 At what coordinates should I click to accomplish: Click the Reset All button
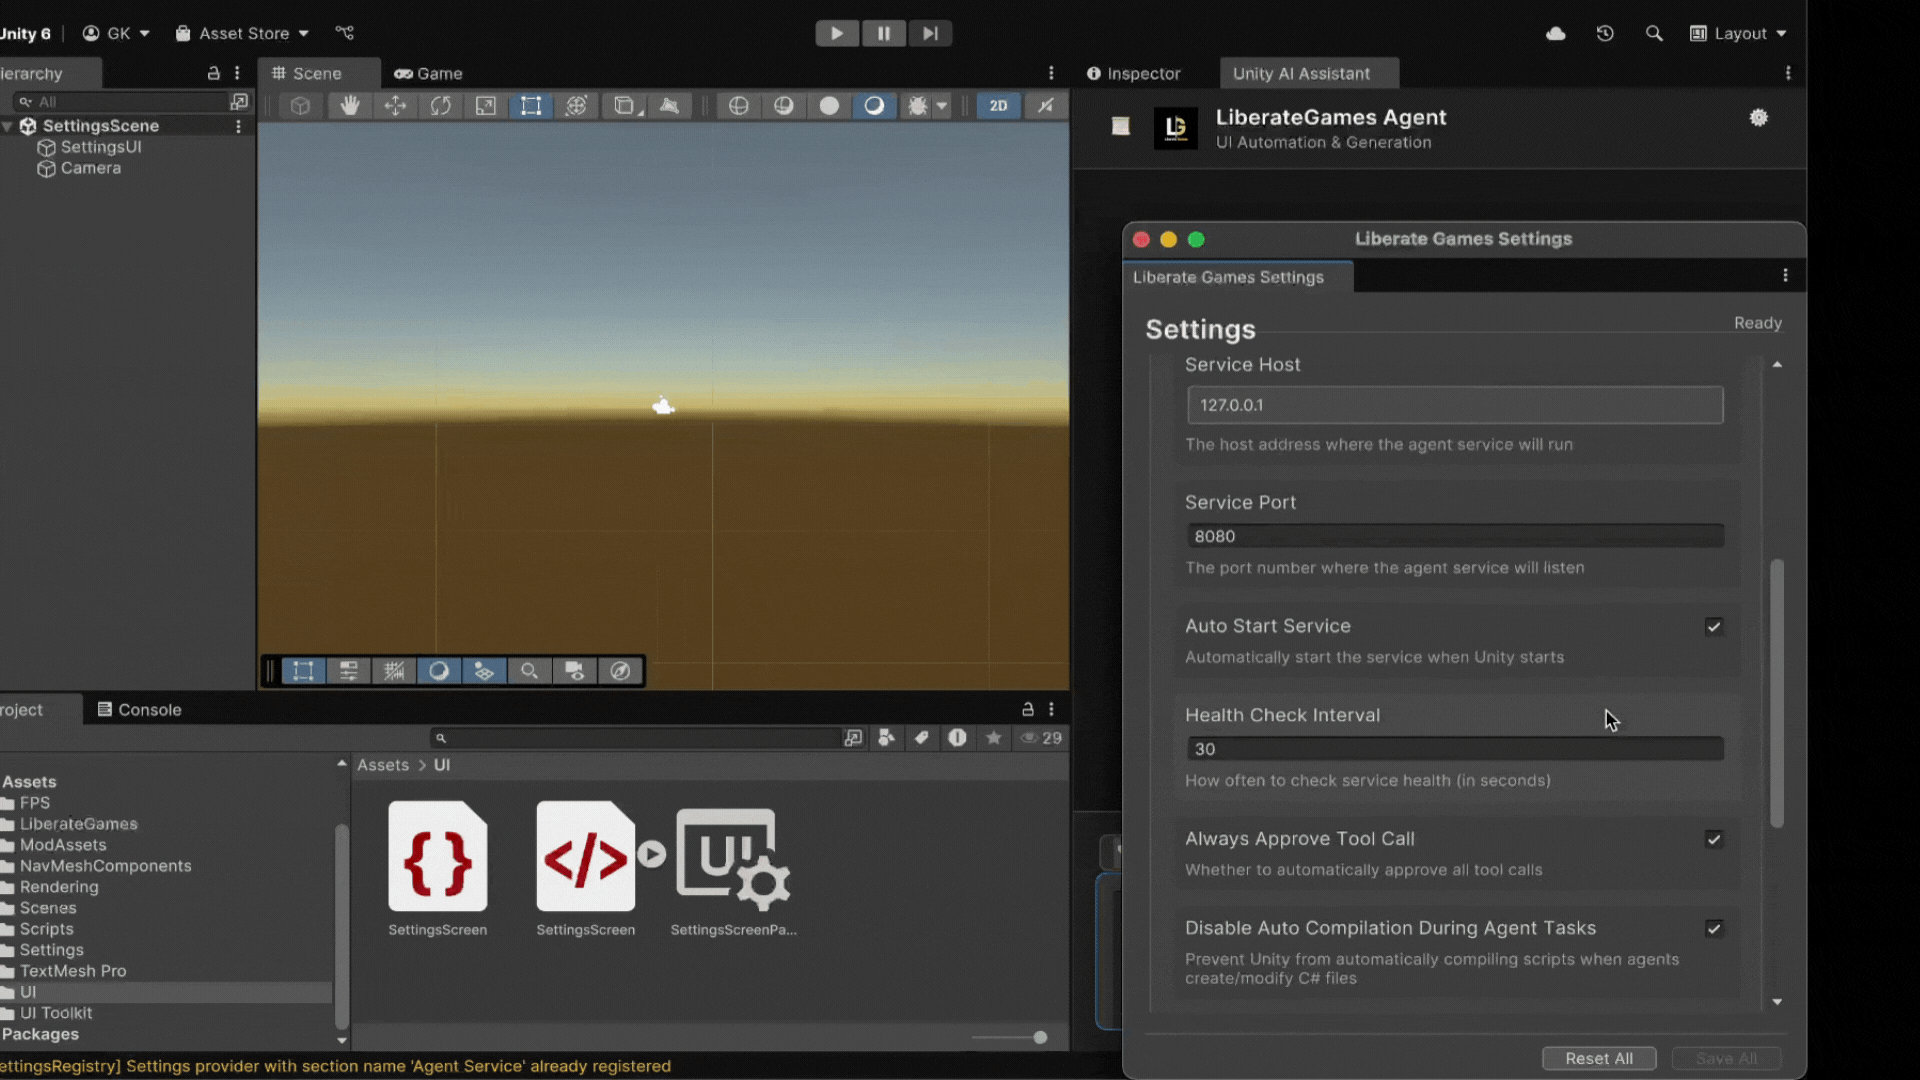click(1598, 1058)
